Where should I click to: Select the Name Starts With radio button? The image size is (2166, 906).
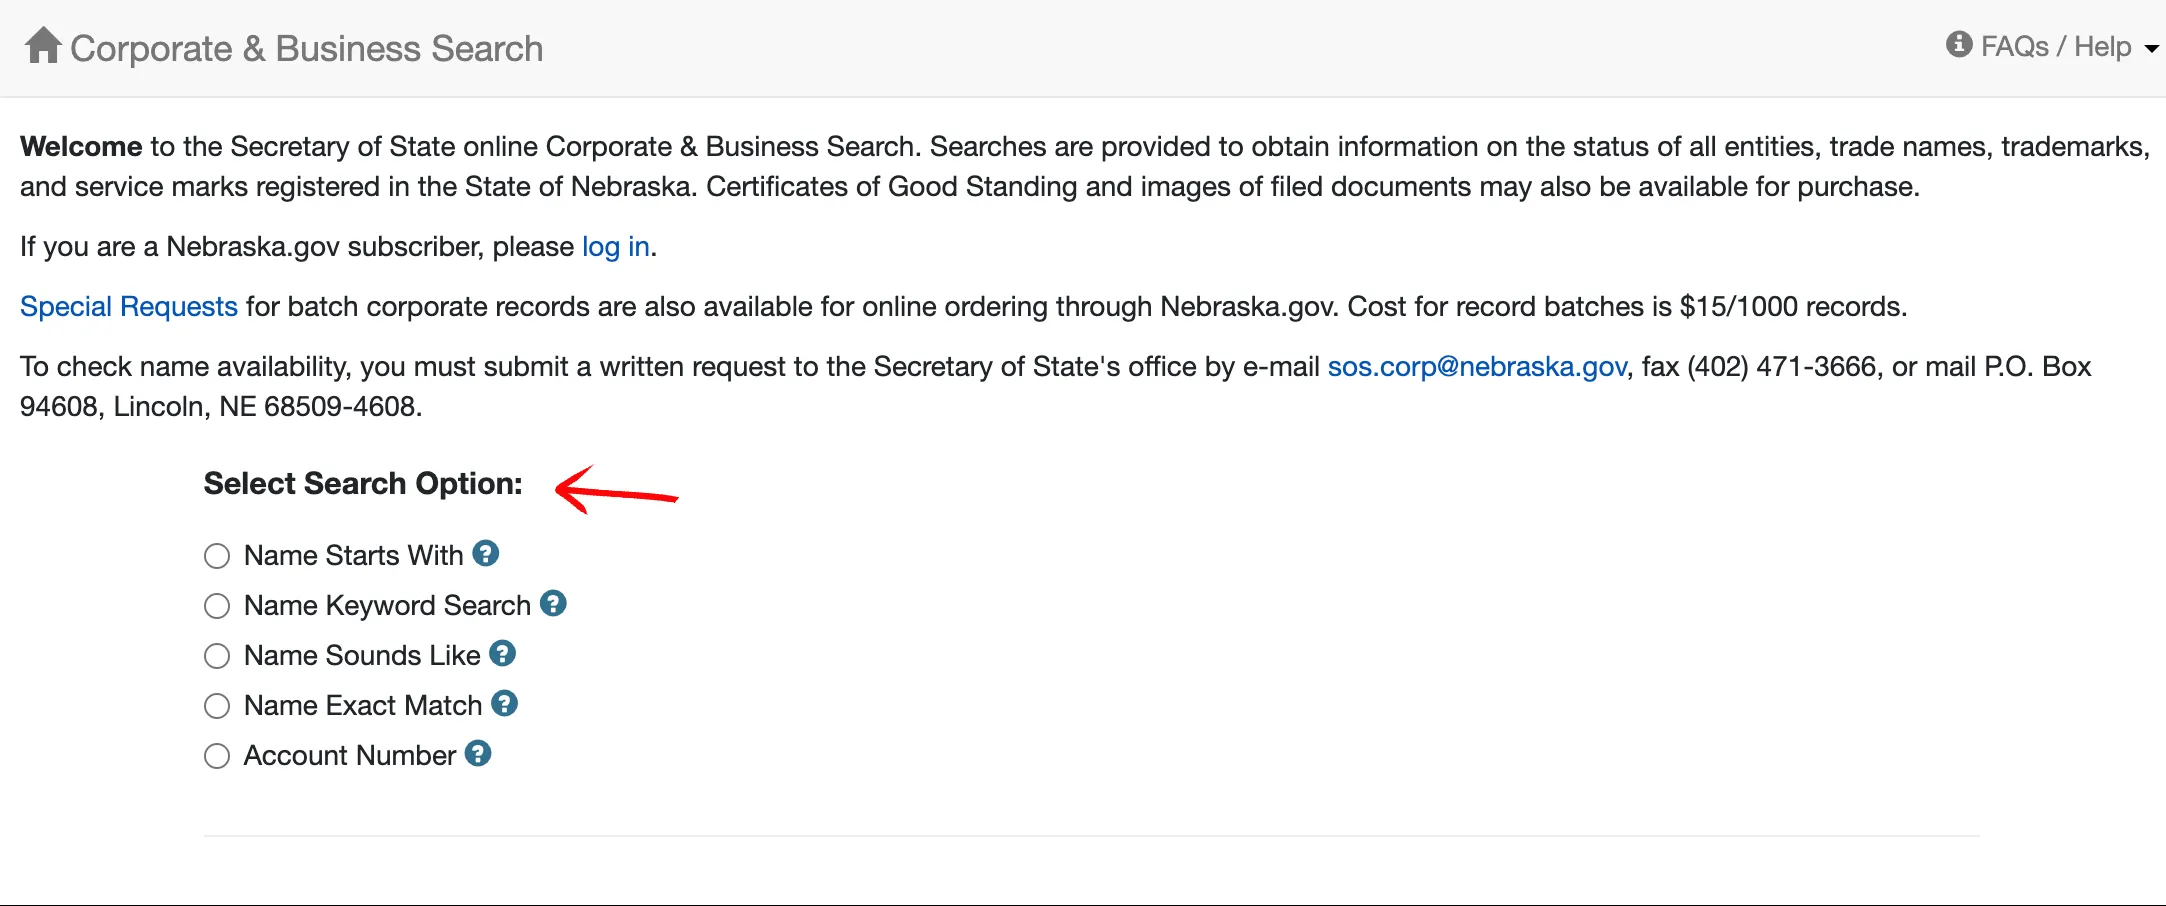[217, 556]
